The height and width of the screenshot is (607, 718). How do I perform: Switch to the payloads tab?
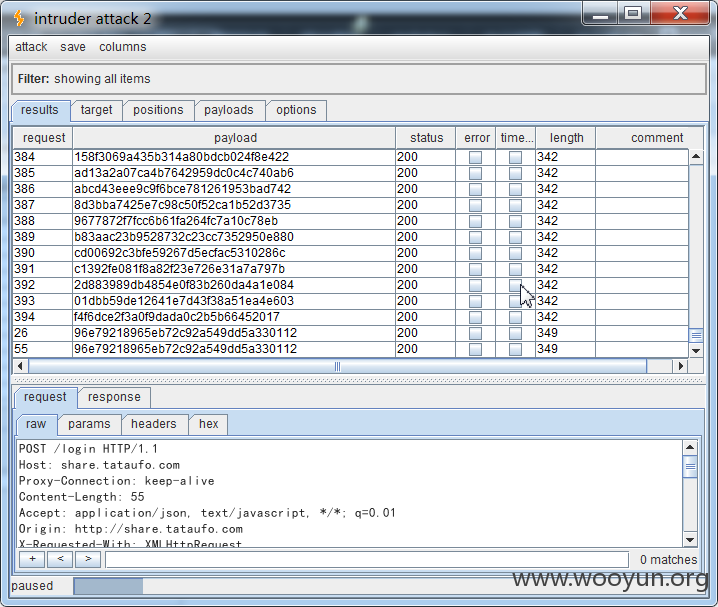tap(228, 110)
